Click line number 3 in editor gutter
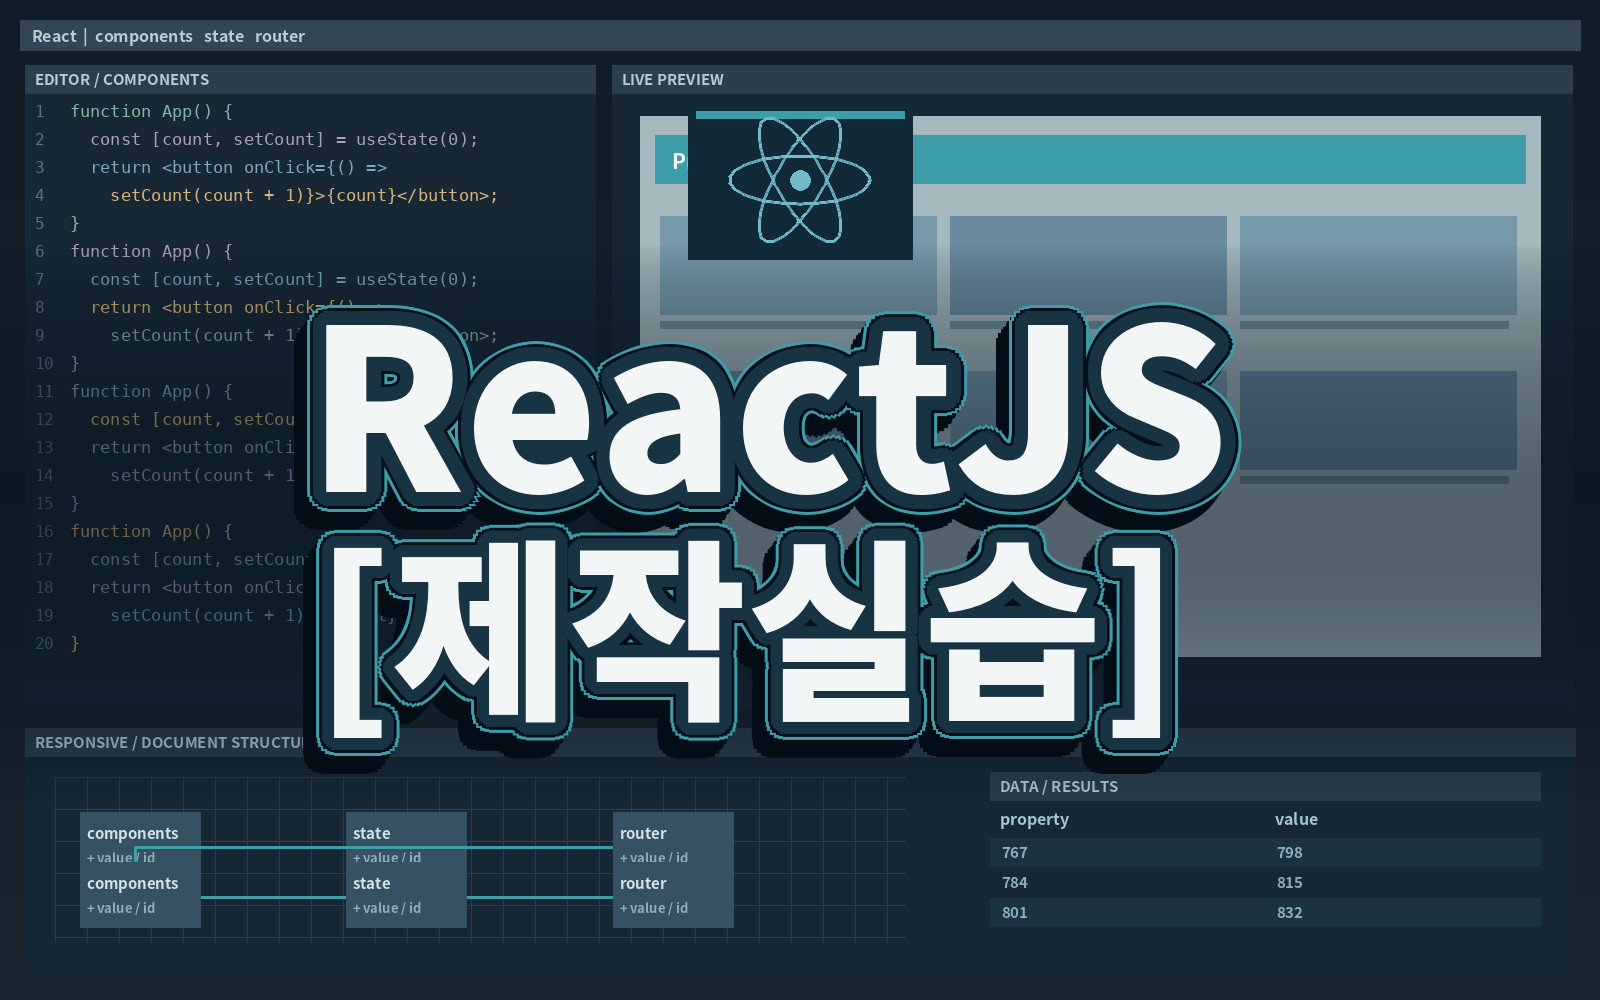This screenshot has height=1000, width=1600. tap(40, 167)
